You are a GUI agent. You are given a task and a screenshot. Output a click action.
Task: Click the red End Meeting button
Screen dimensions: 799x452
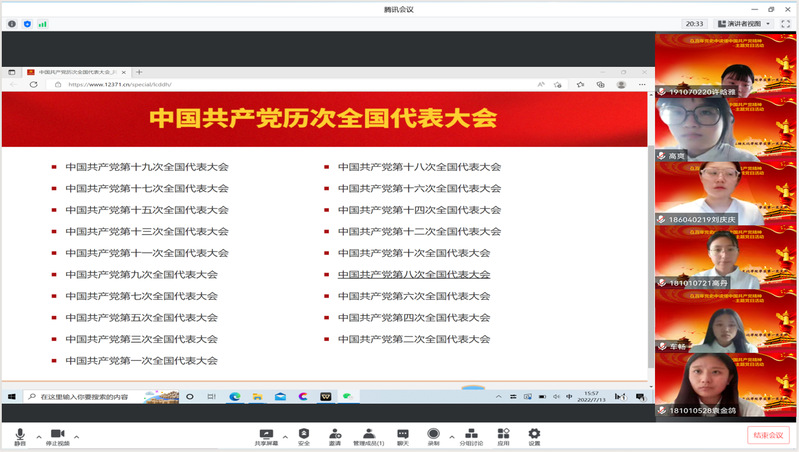click(x=767, y=435)
